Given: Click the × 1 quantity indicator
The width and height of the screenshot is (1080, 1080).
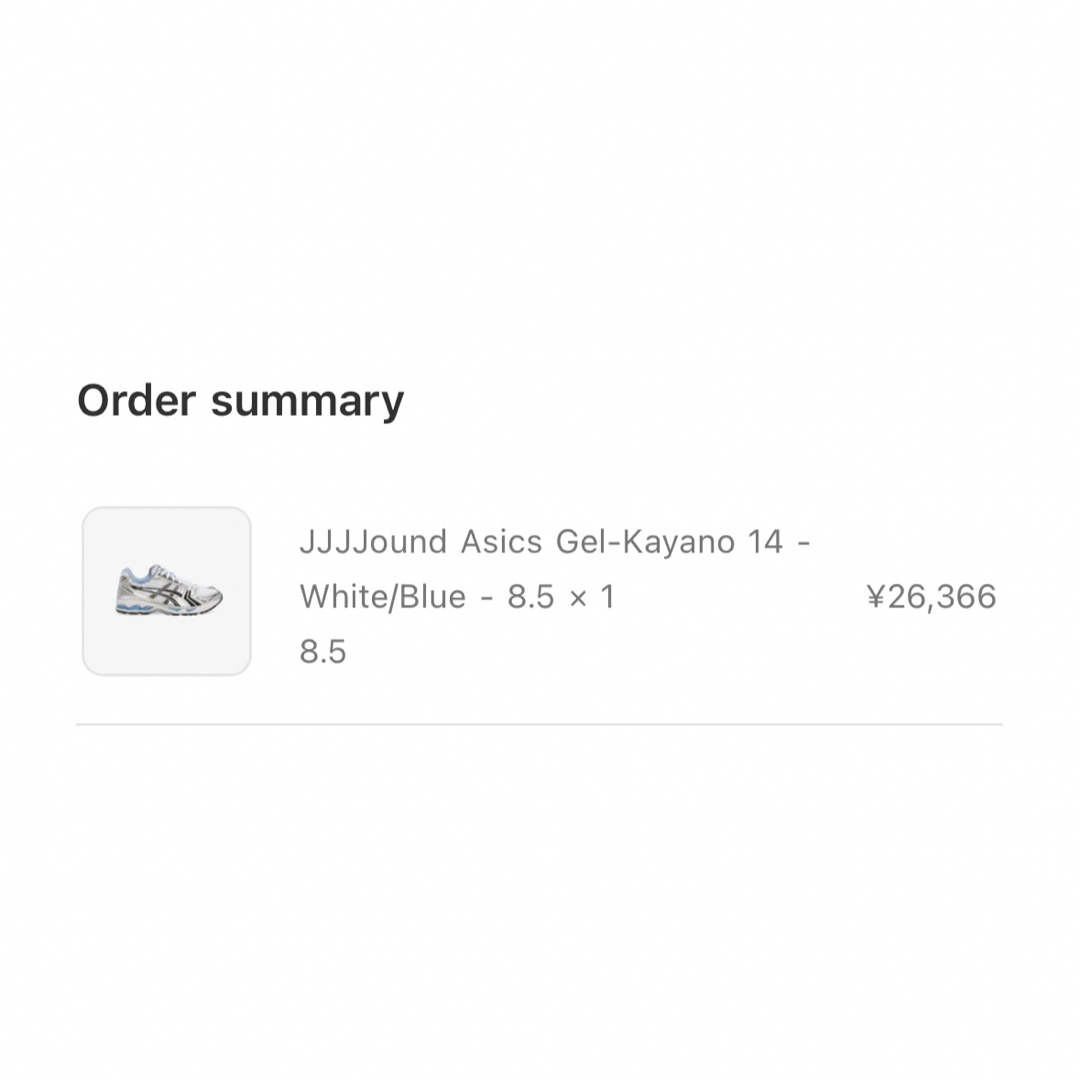Looking at the screenshot, I should tap(592, 597).
